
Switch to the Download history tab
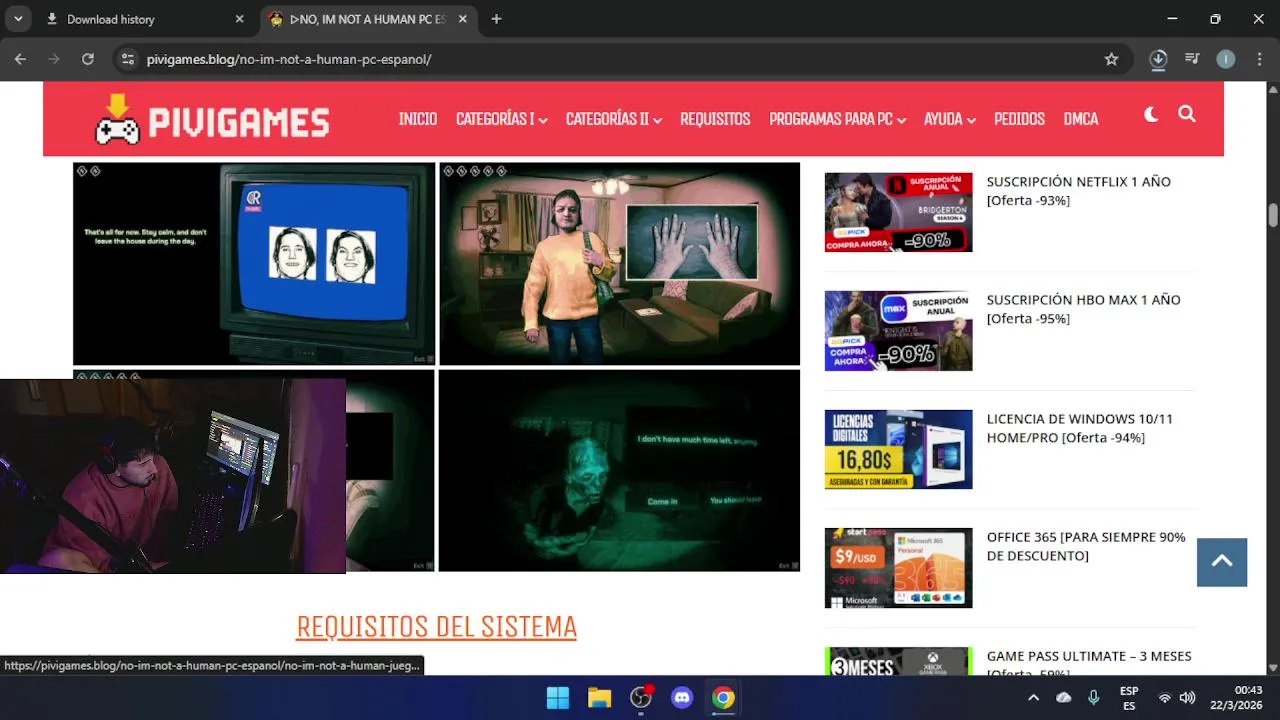145,19
